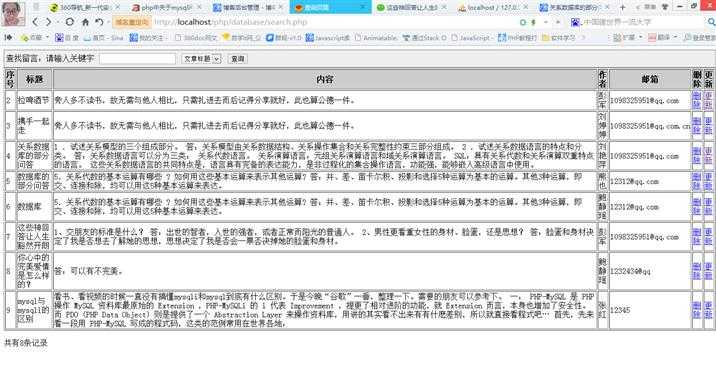The width and height of the screenshot is (716, 381).
Task: Open the 翻译 translate menu
Action: 662,38
